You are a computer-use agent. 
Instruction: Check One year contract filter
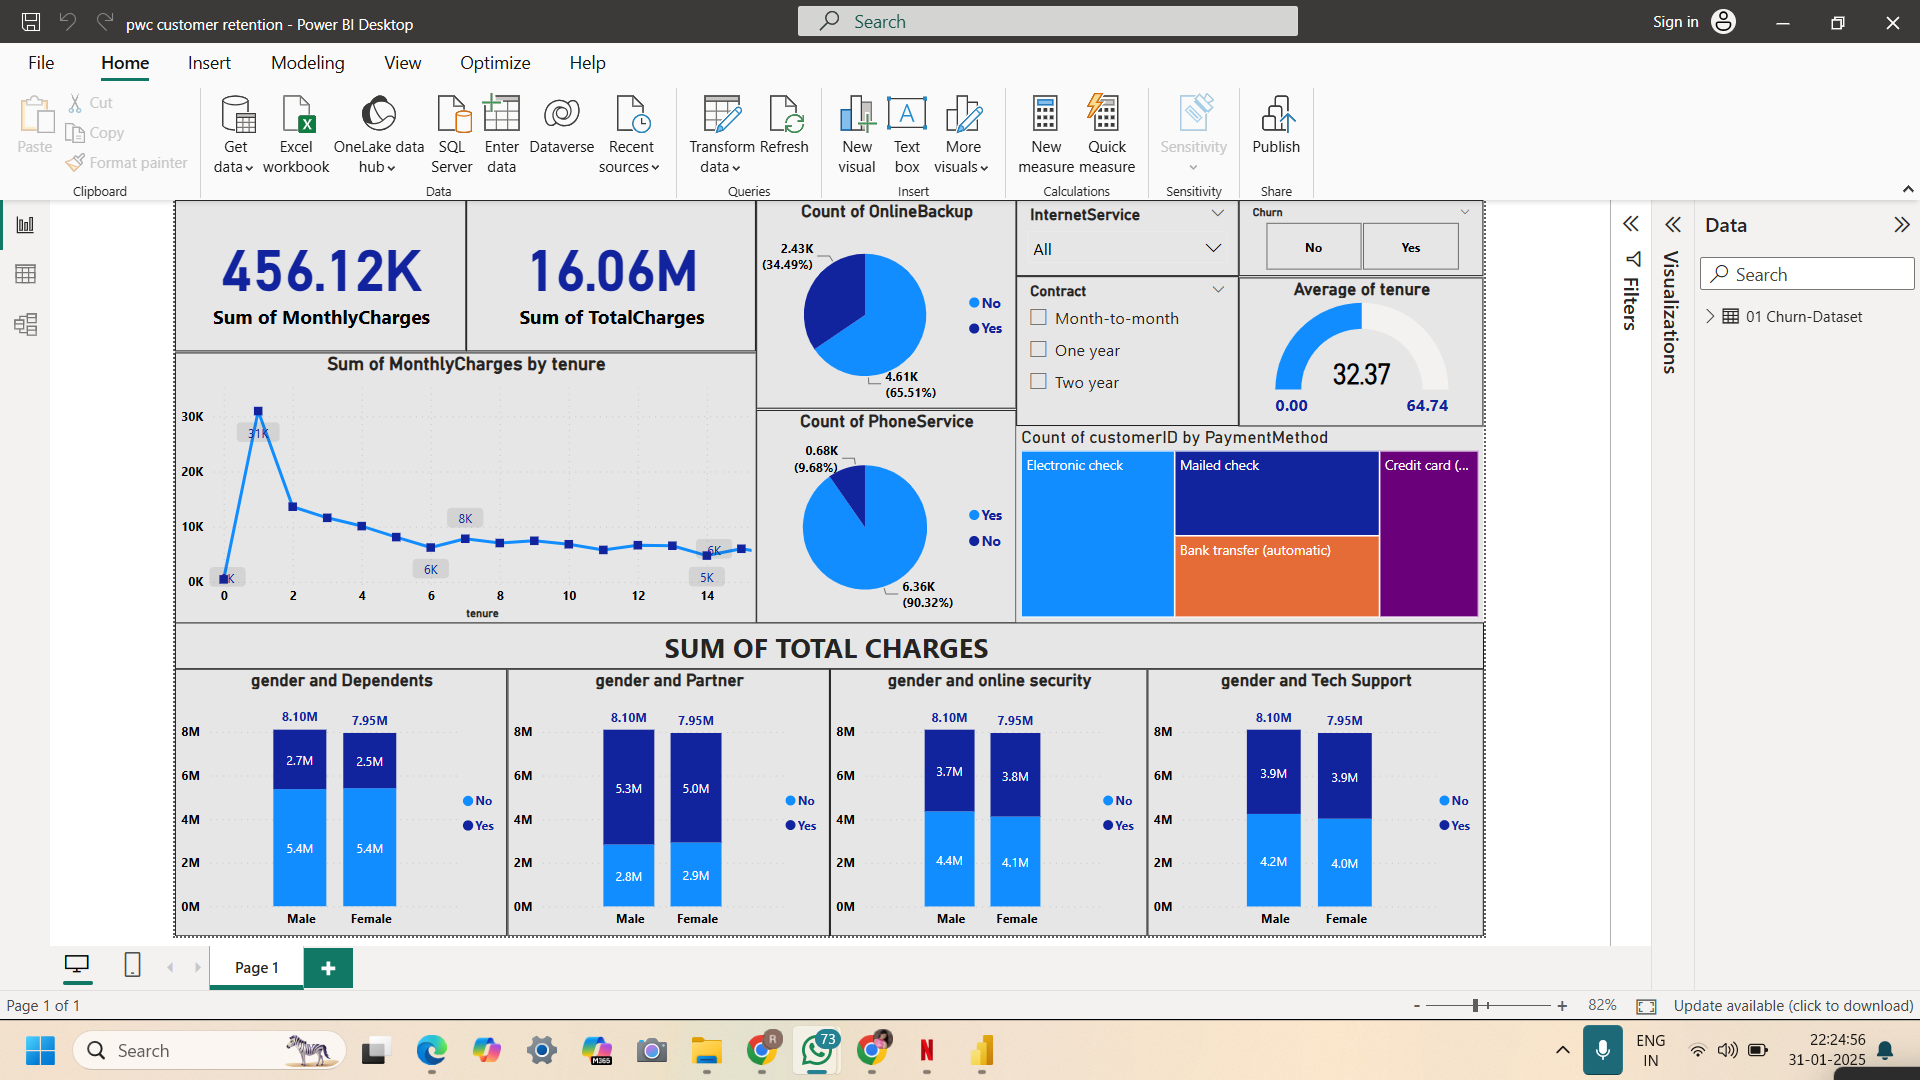(x=1038, y=350)
